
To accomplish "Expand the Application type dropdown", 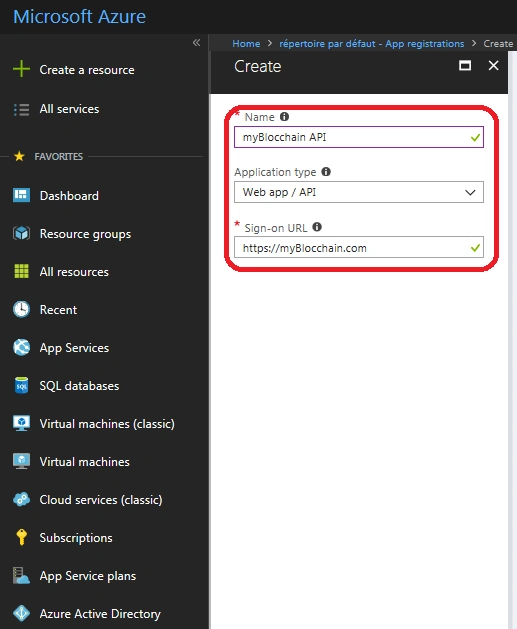I will 359,192.
